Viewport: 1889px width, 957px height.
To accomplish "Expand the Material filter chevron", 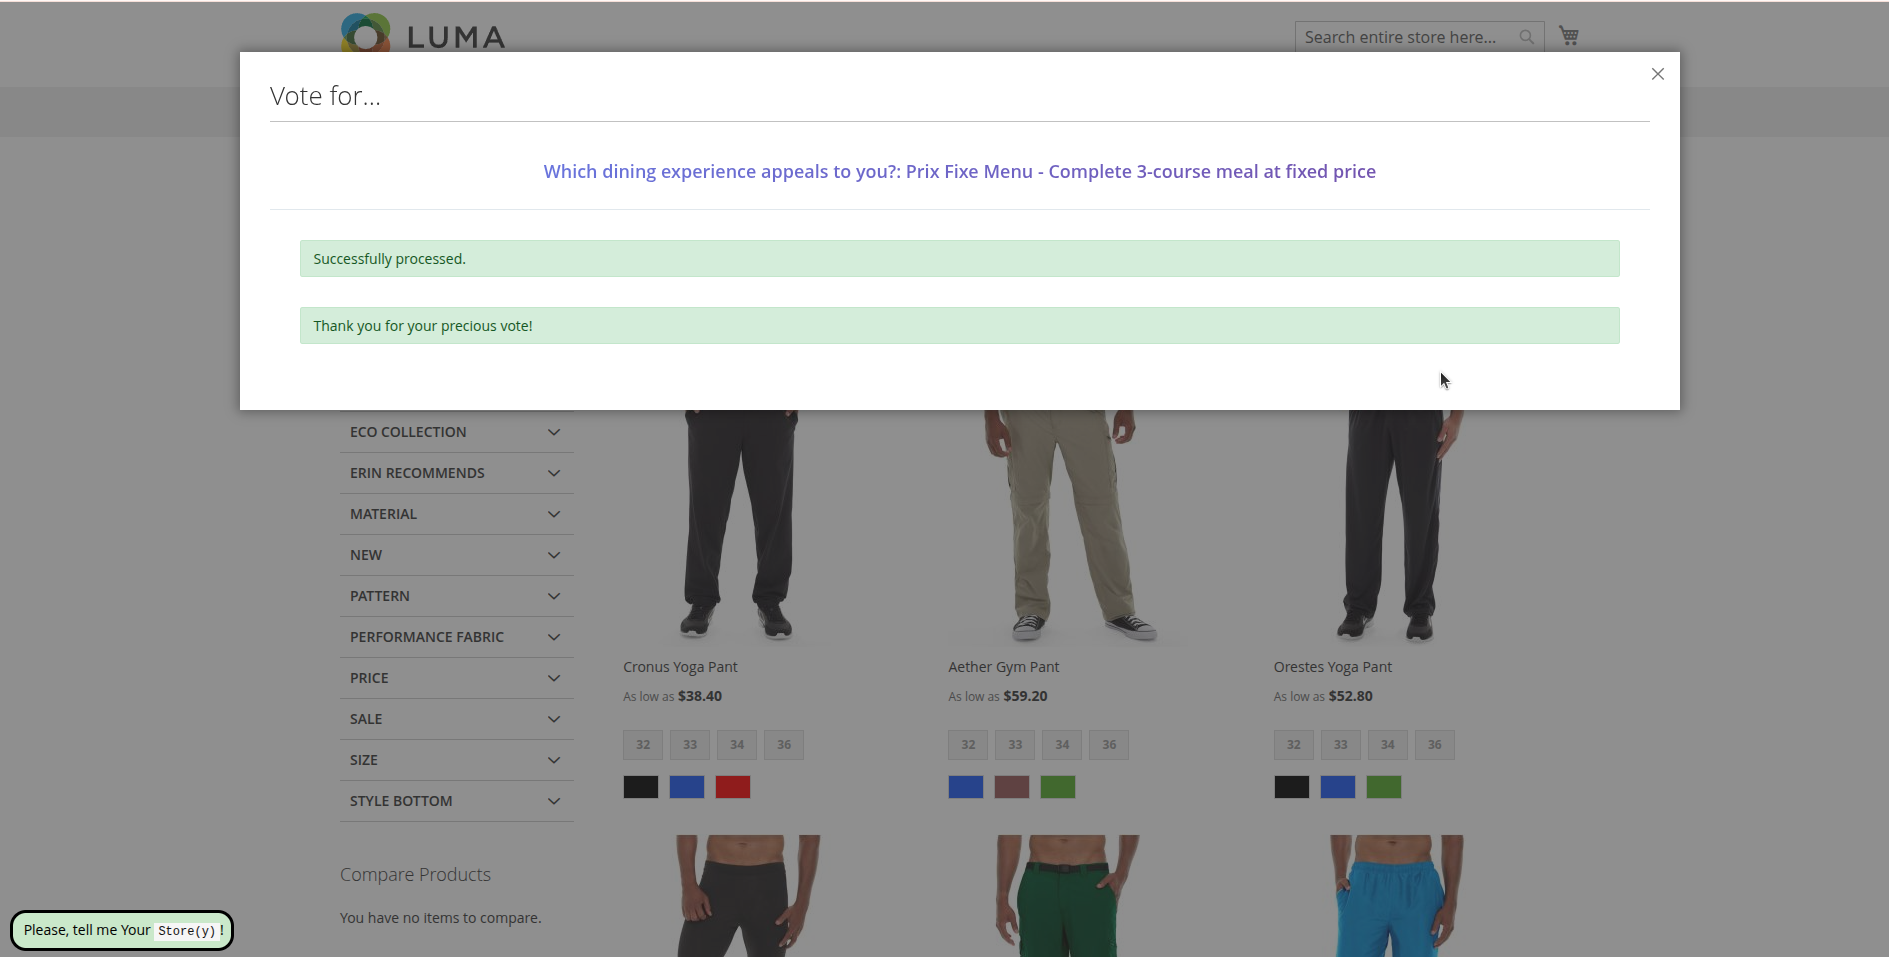I will pos(553,514).
